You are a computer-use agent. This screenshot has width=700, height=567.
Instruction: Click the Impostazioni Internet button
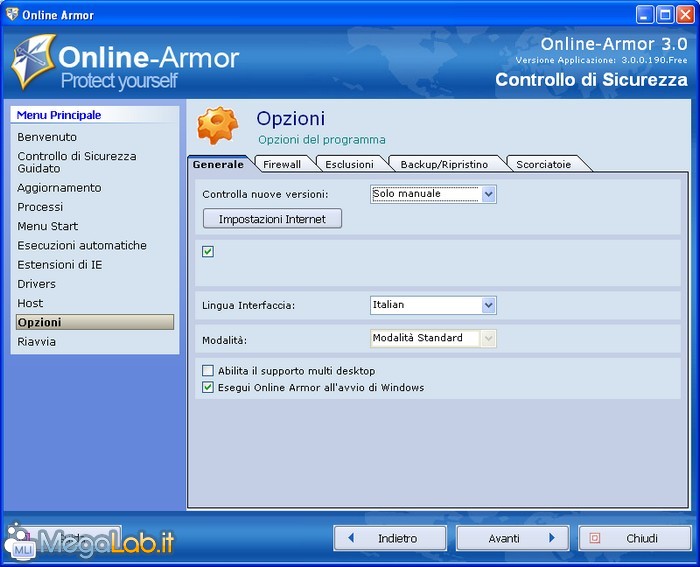(x=272, y=219)
